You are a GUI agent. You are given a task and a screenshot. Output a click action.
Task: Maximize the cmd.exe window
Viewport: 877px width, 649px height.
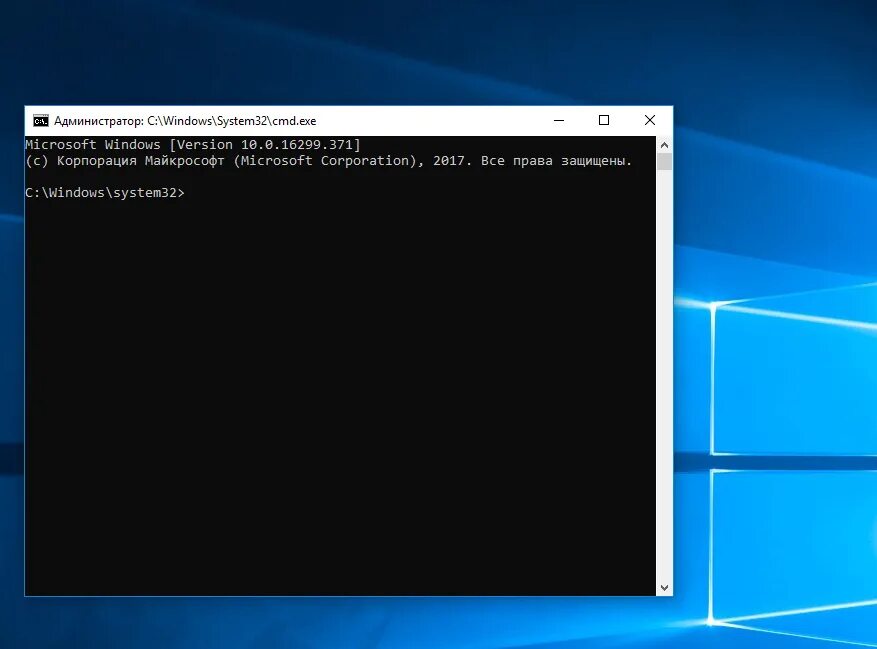[604, 120]
